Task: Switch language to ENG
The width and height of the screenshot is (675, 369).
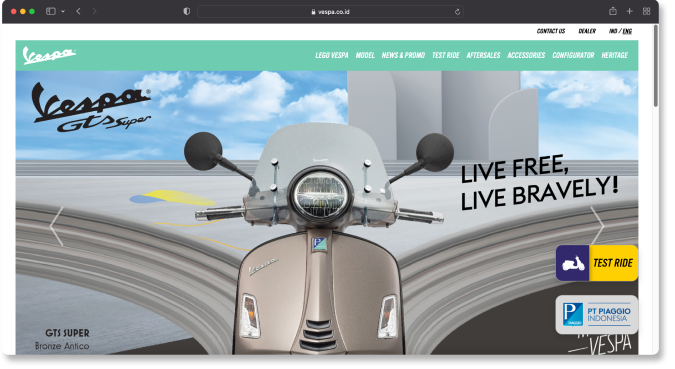Action: click(627, 31)
